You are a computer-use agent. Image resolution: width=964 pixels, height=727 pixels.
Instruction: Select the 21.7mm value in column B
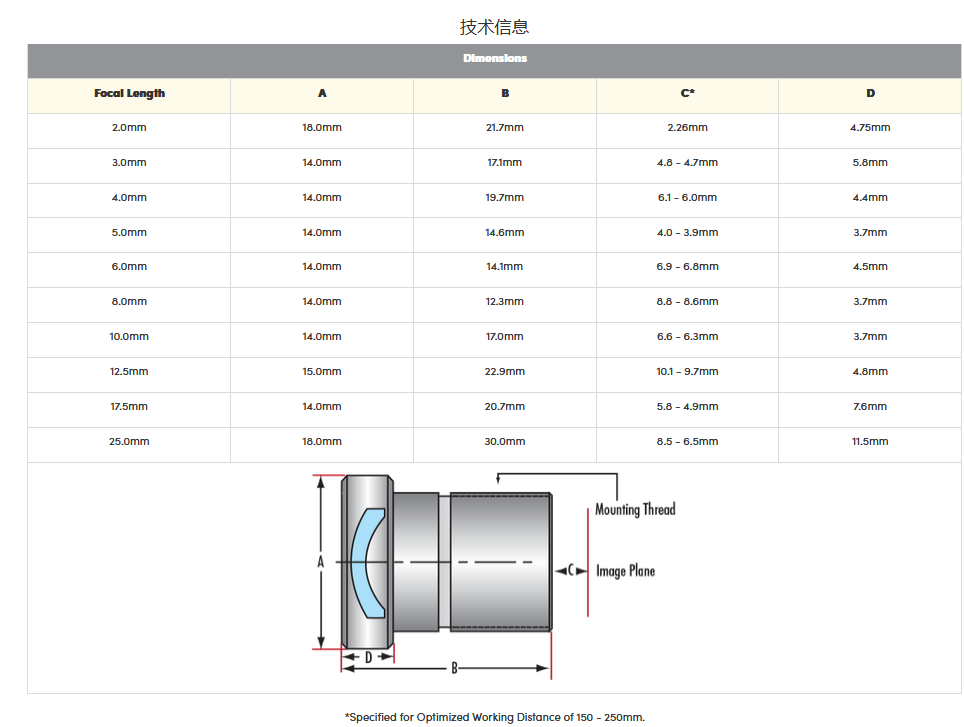[x=504, y=128]
